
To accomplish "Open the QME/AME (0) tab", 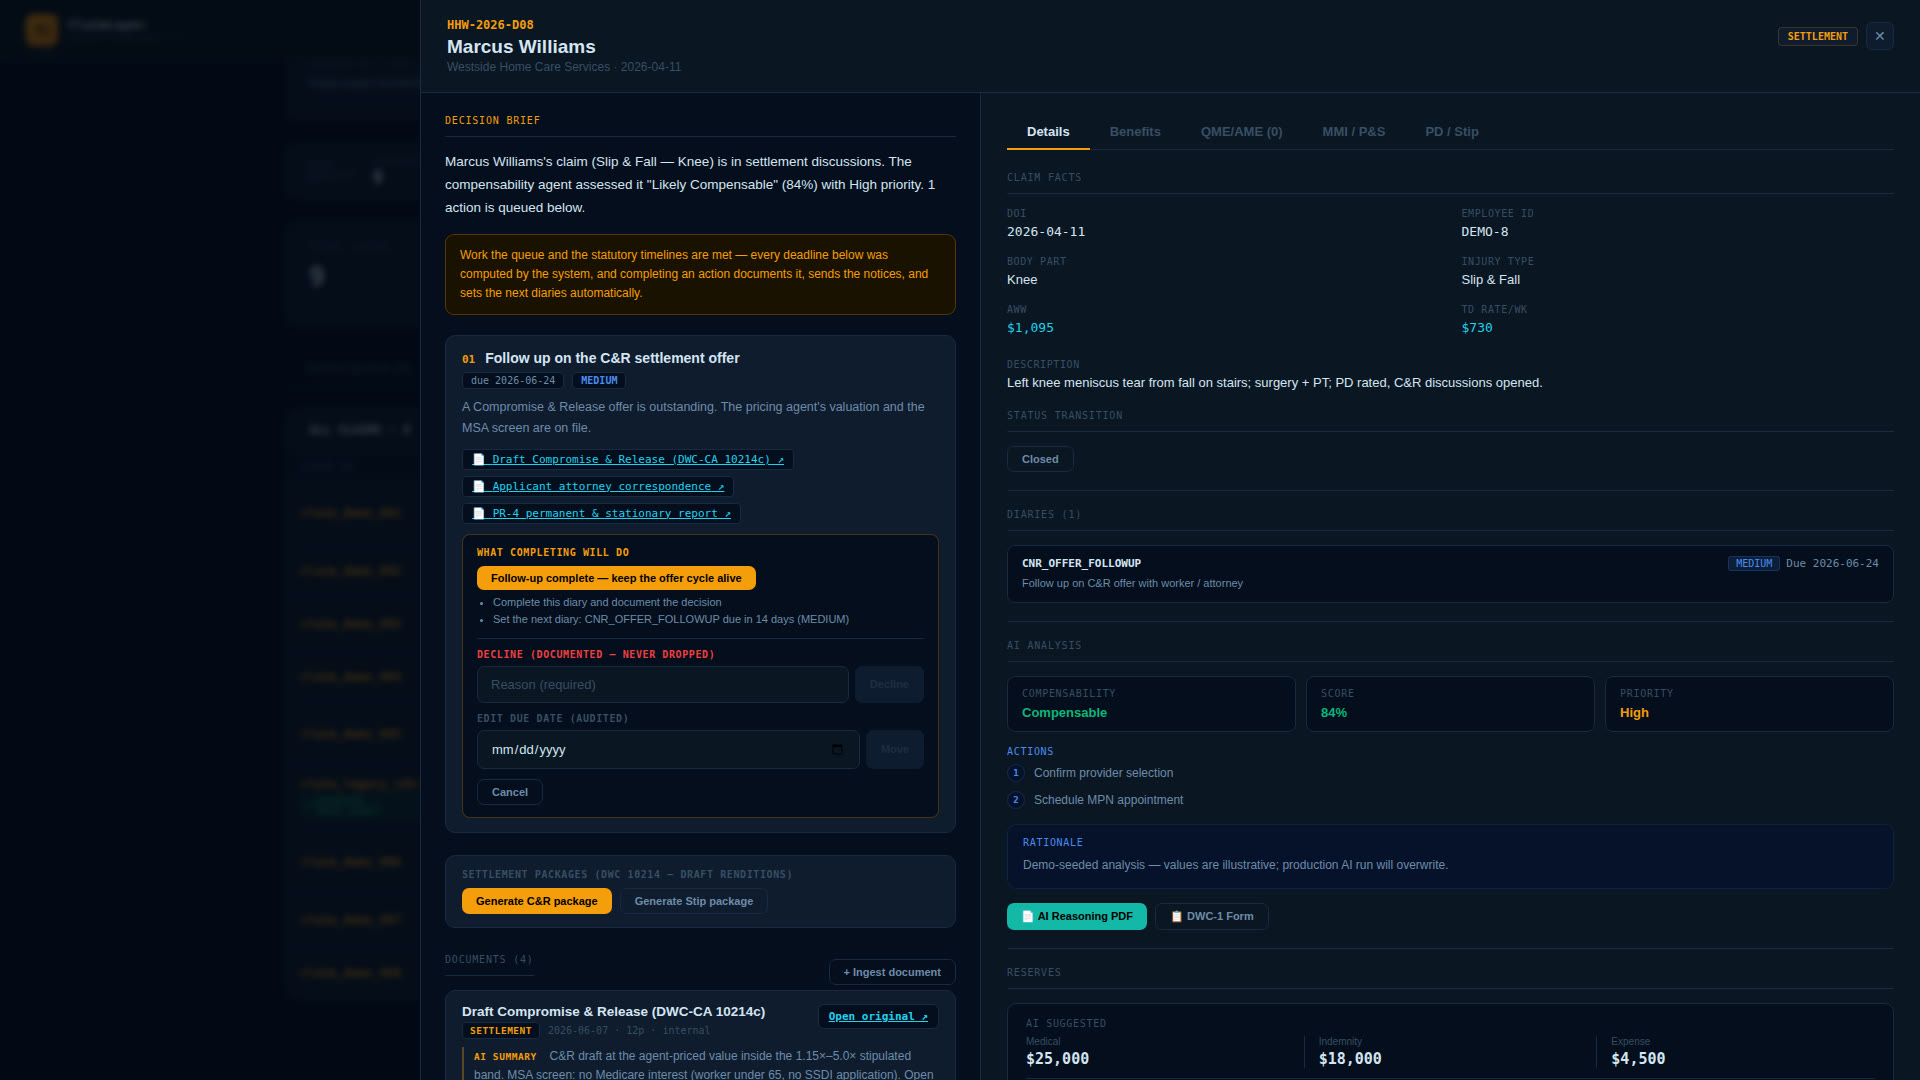I will click(1241, 132).
